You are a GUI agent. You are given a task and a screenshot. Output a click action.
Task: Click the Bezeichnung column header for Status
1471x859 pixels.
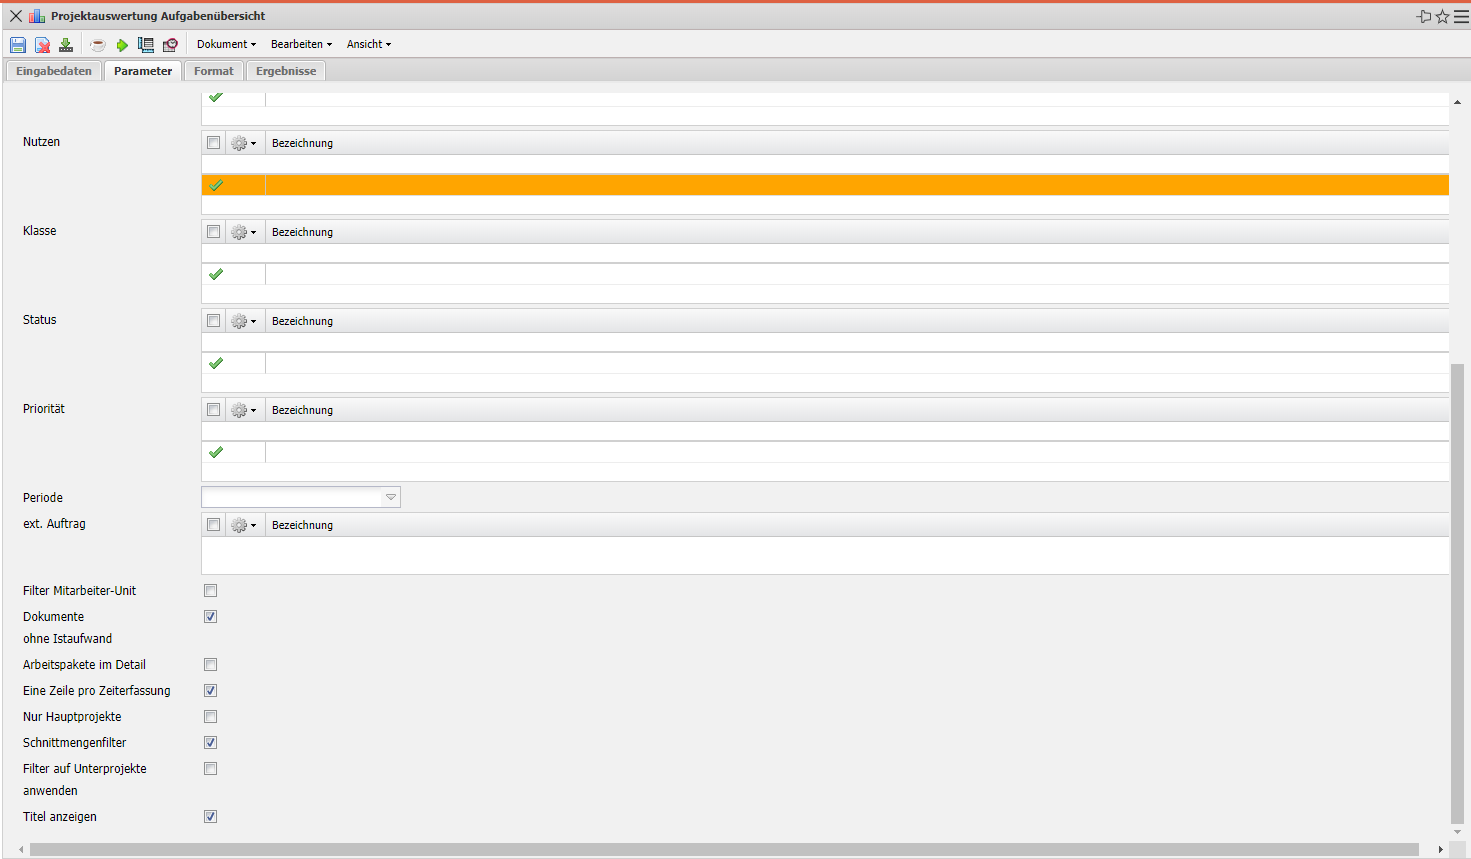pos(302,321)
